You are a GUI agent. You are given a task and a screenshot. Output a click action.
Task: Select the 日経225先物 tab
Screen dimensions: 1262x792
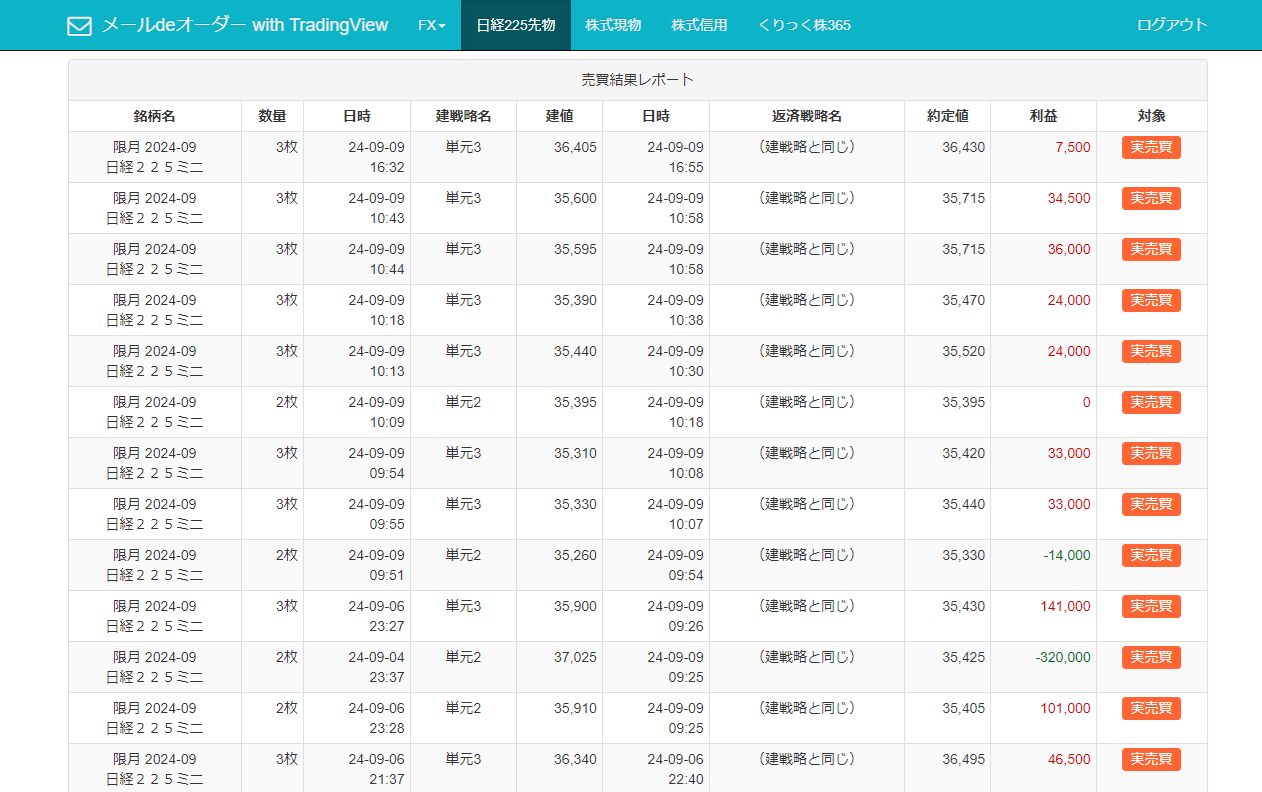tap(516, 25)
